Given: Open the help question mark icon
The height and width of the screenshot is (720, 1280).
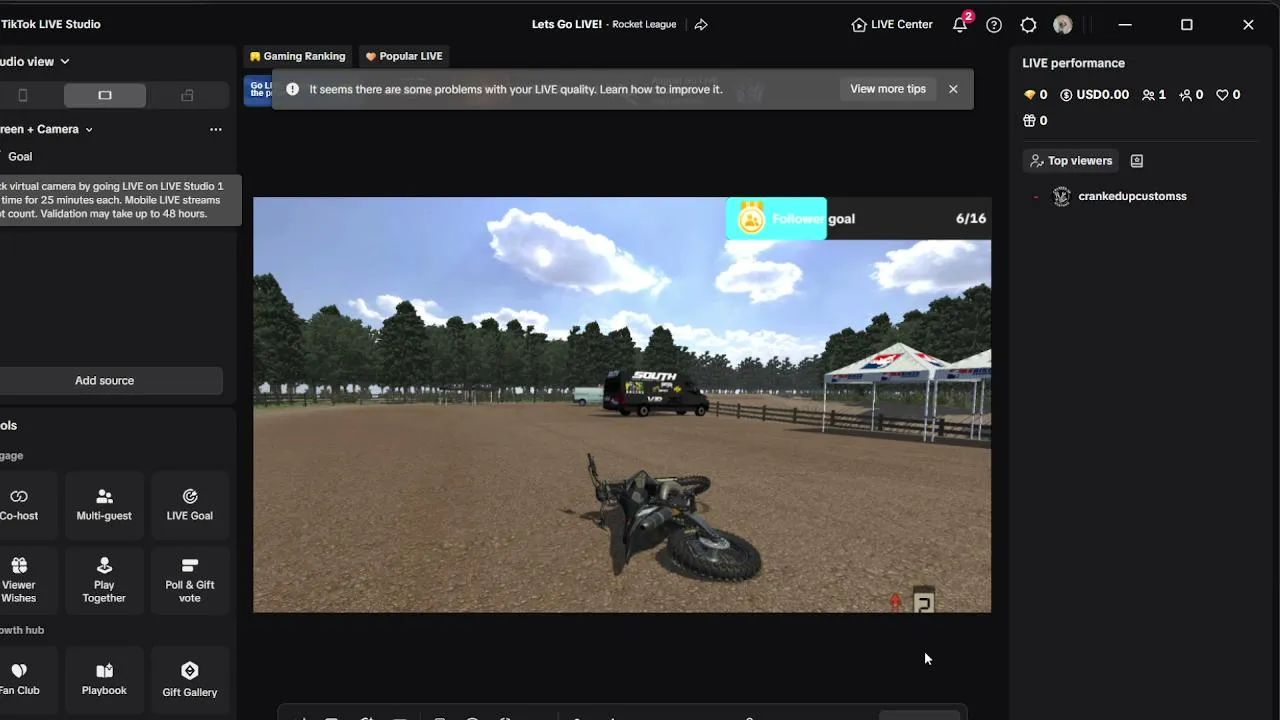Looking at the screenshot, I should [x=994, y=25].
